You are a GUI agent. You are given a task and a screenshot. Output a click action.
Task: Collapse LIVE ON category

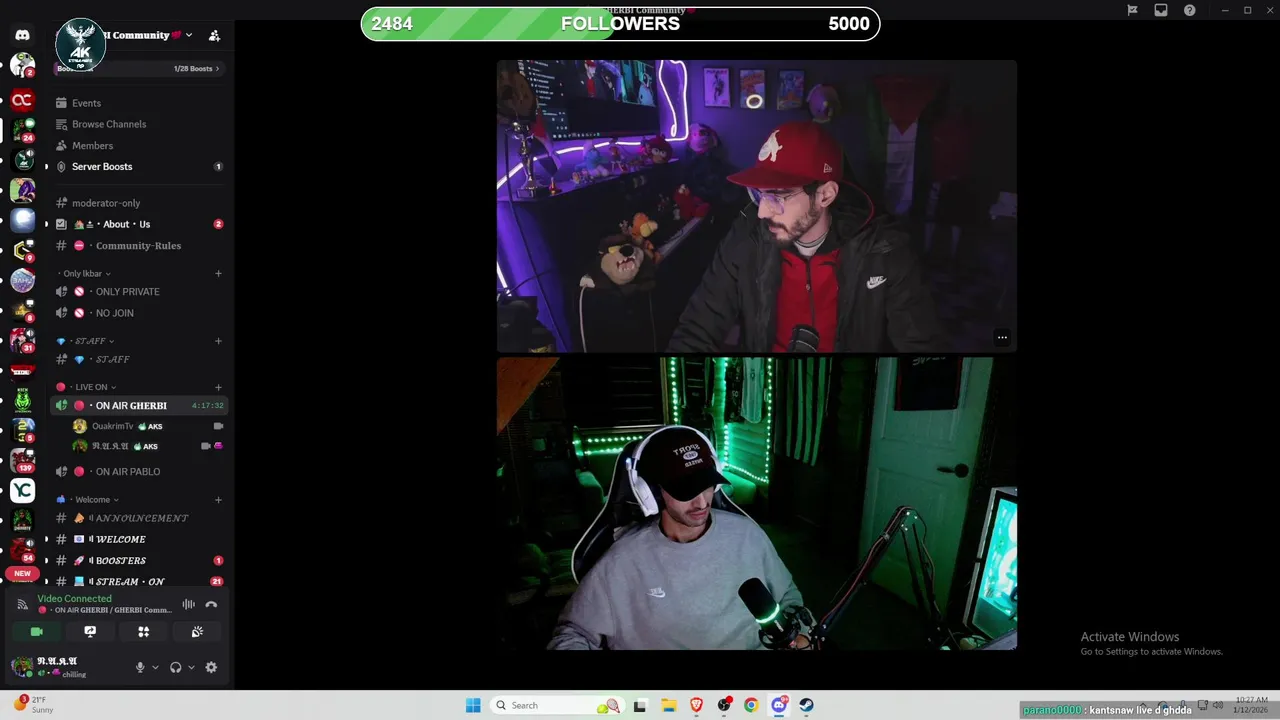86,387
